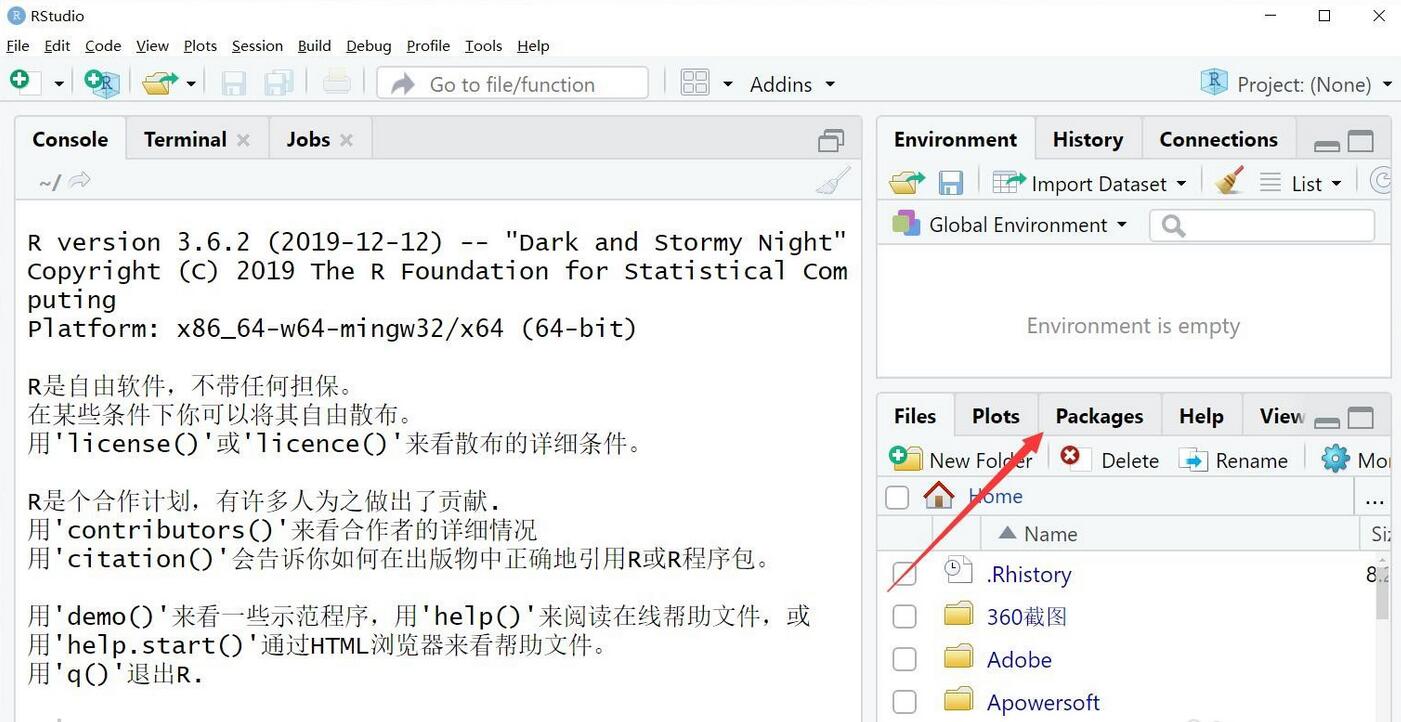Check the Apowersoft folder checkbox
The image size is (1401, 722).
point(904,702)
